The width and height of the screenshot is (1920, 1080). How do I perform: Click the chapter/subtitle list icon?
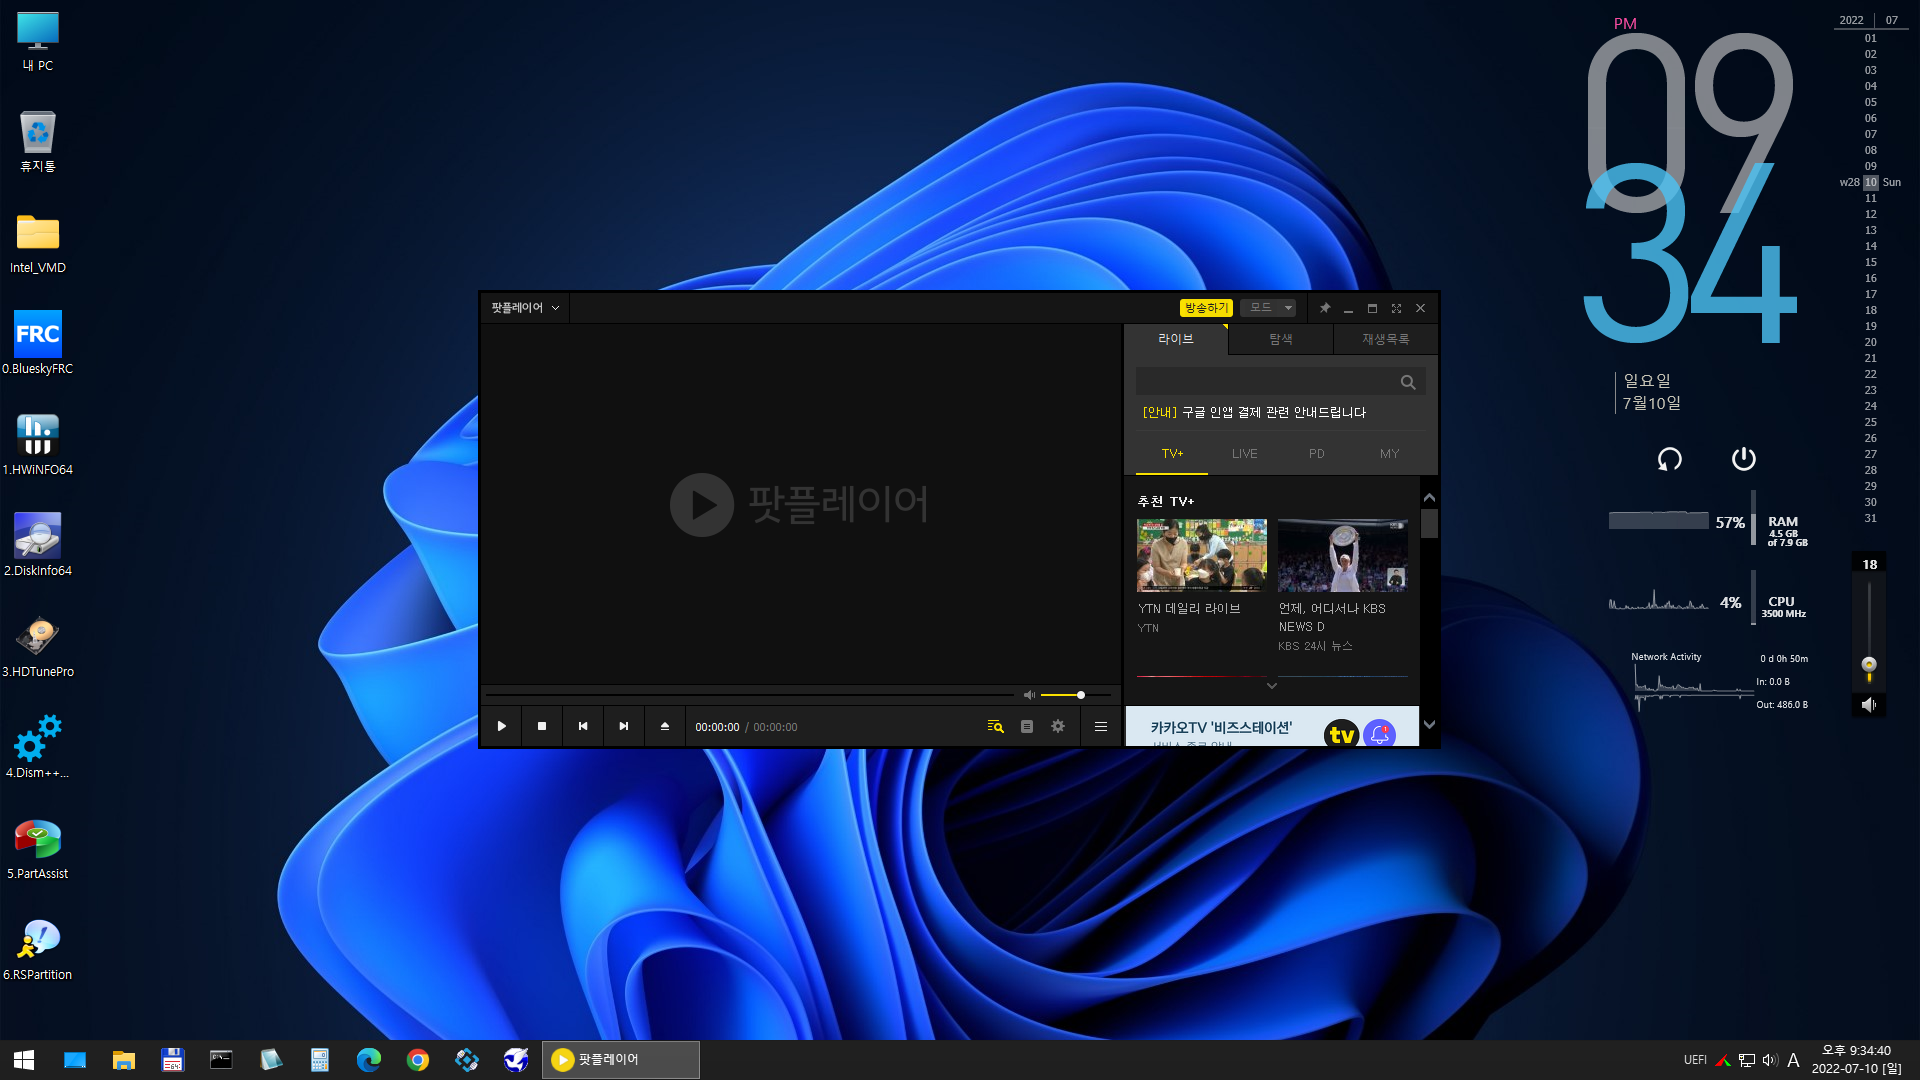pyautogui.click(x=1027, y=727)
